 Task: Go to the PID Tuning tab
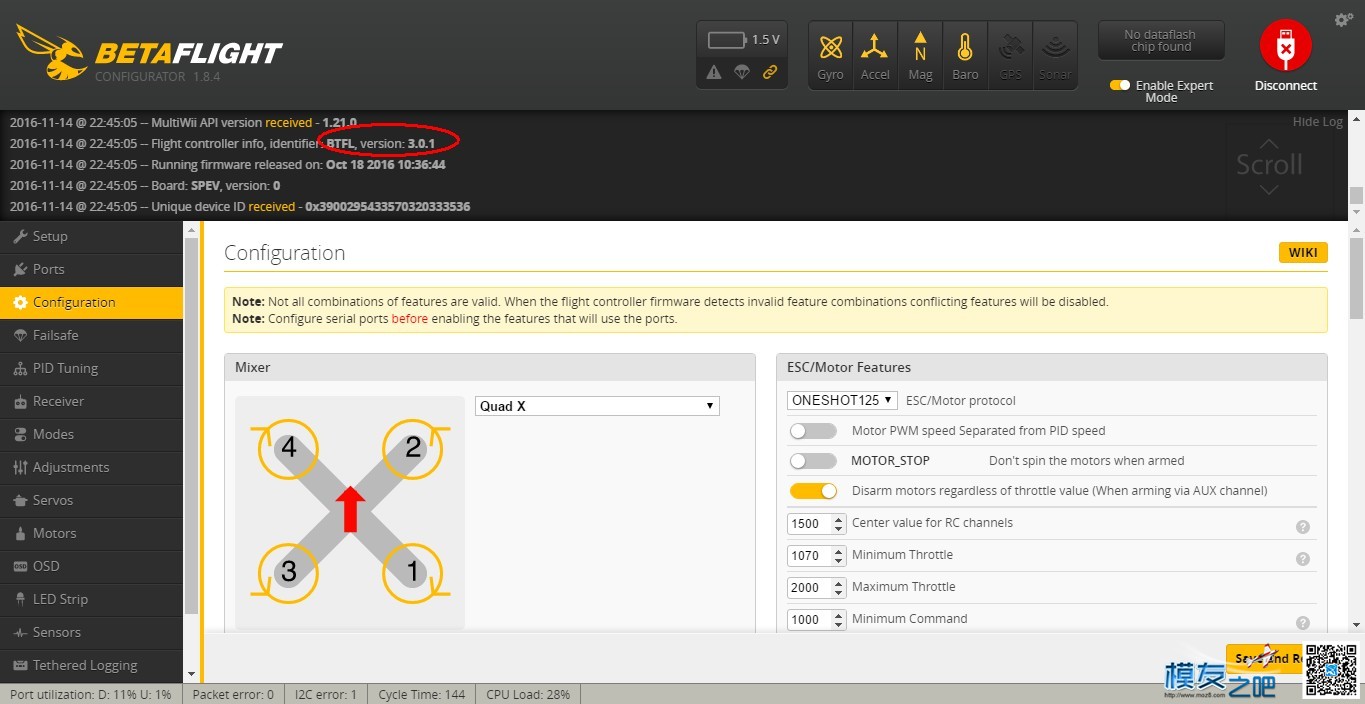(91, 369)
